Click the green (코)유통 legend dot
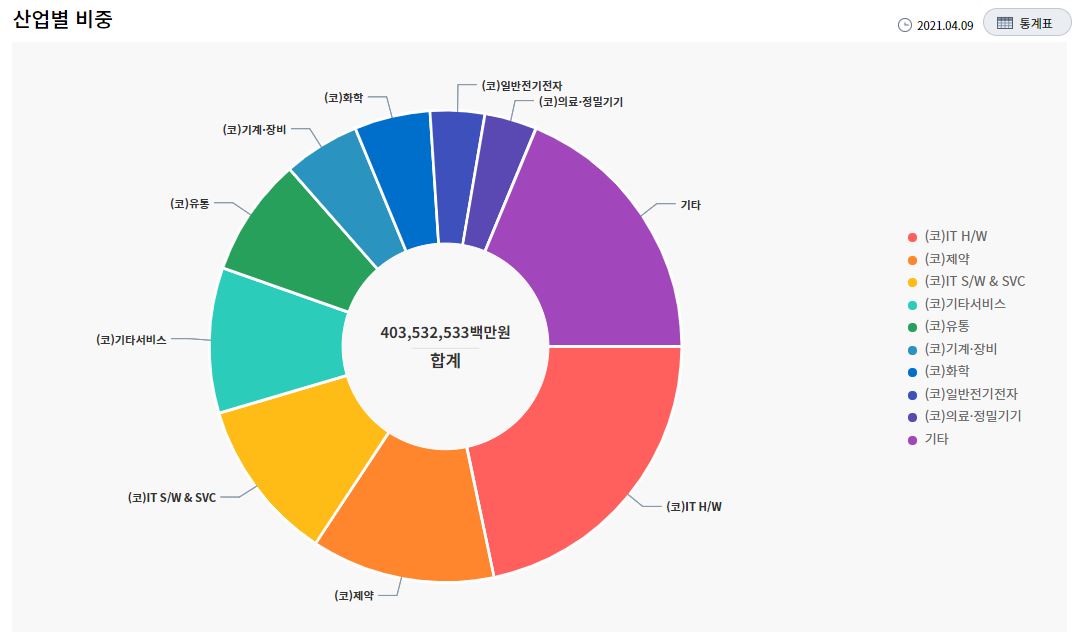Viewport: 1083px width, 640px height. [x=912, y=327]
